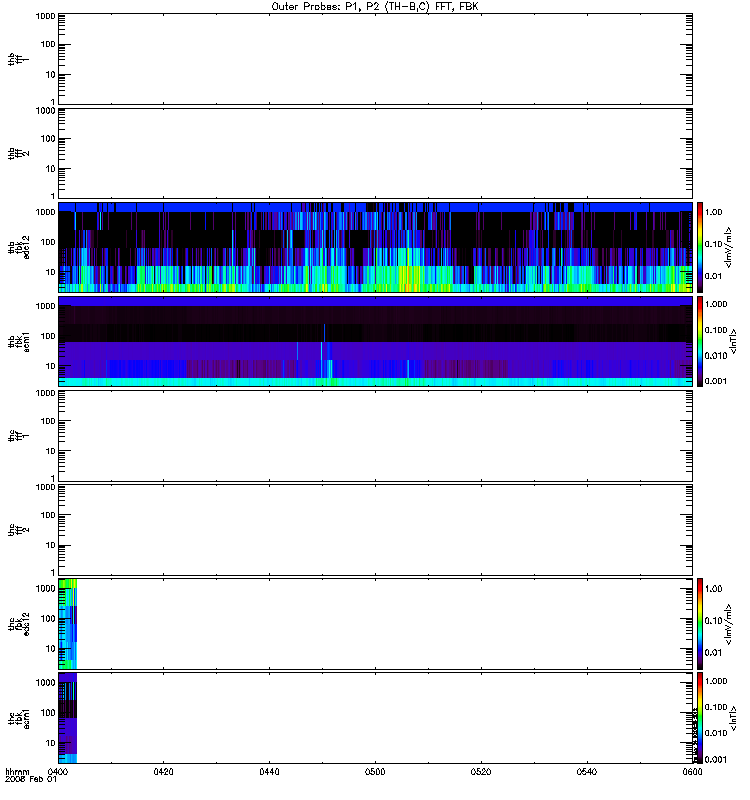Click the '0540' time axis label

587,771
